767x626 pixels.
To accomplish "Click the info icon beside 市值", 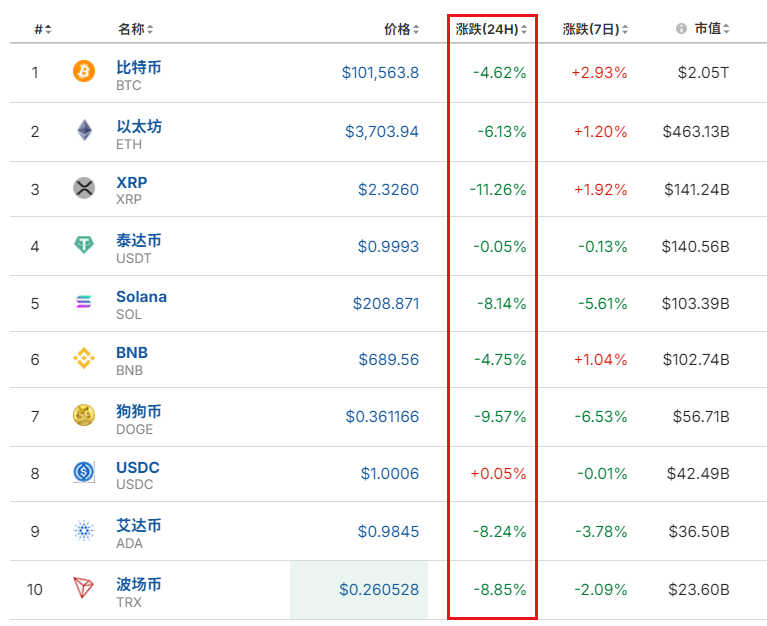I will pyautogui.click(x=681, y=28).
